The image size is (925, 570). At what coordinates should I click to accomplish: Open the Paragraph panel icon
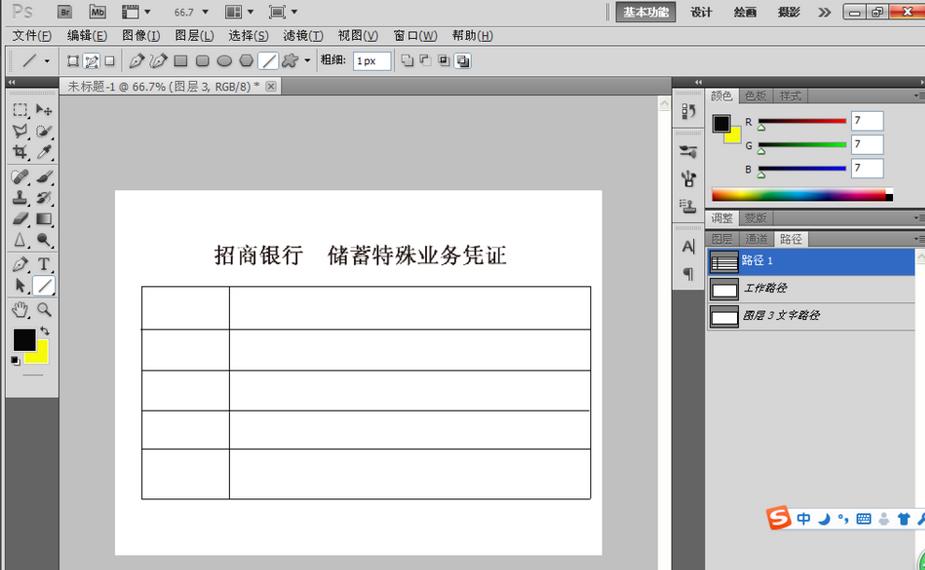pyautogui.click(x=688, y=273)
